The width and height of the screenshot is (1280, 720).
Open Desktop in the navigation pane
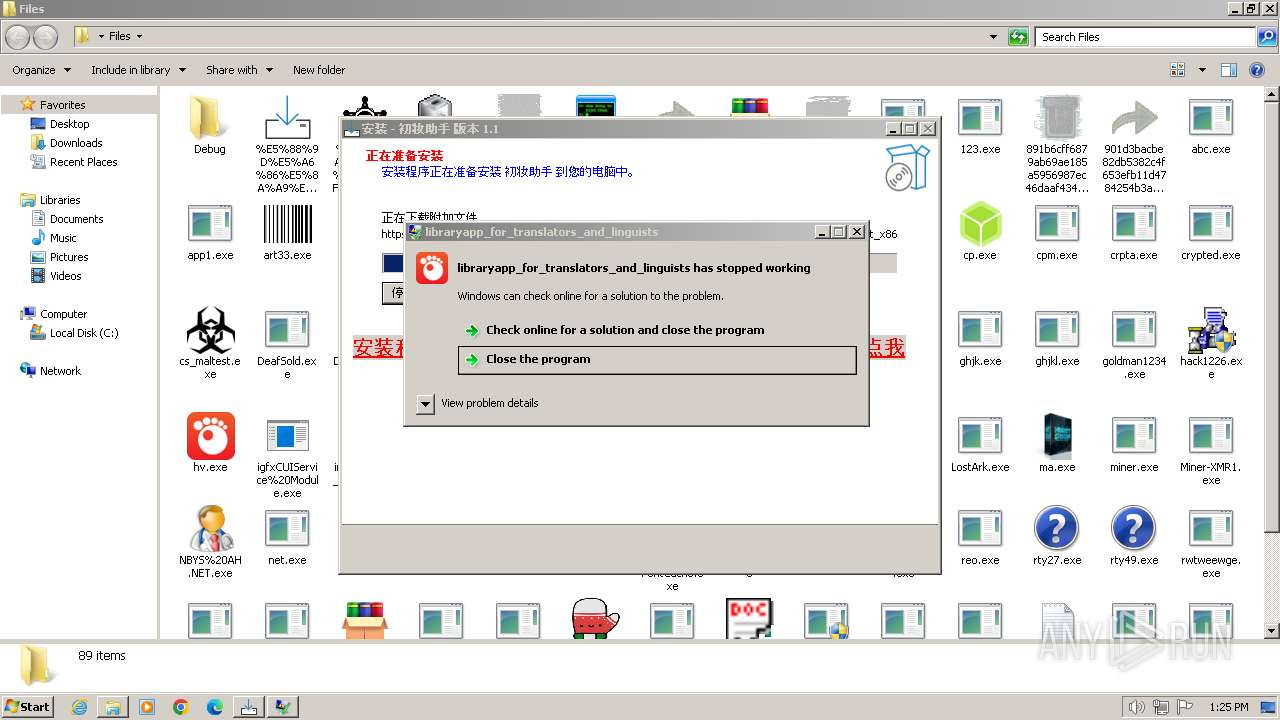click(69, 124)
